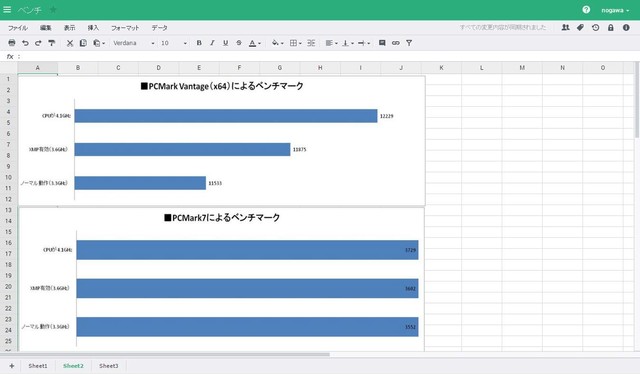Expand the paste options arrow
This screenshot has height=374, width=640.
(x=104, y=43)
